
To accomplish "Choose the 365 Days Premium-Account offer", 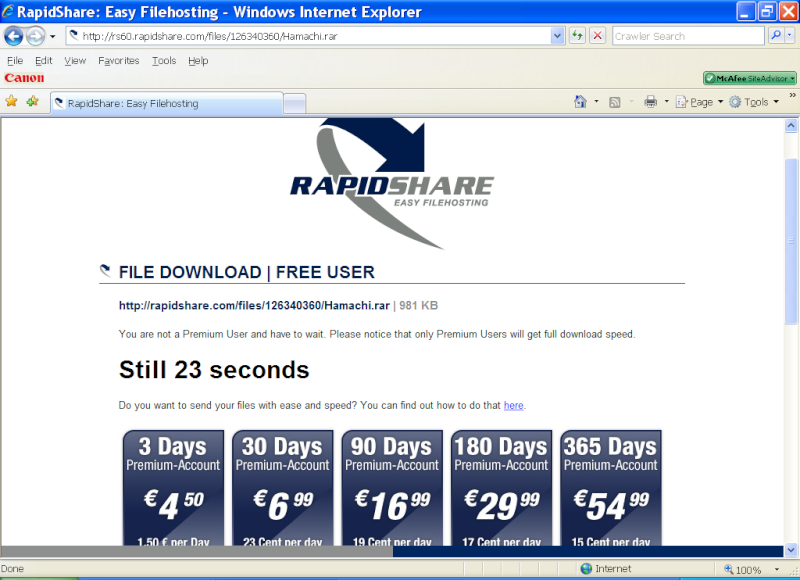I will click(x=611, y=488).
